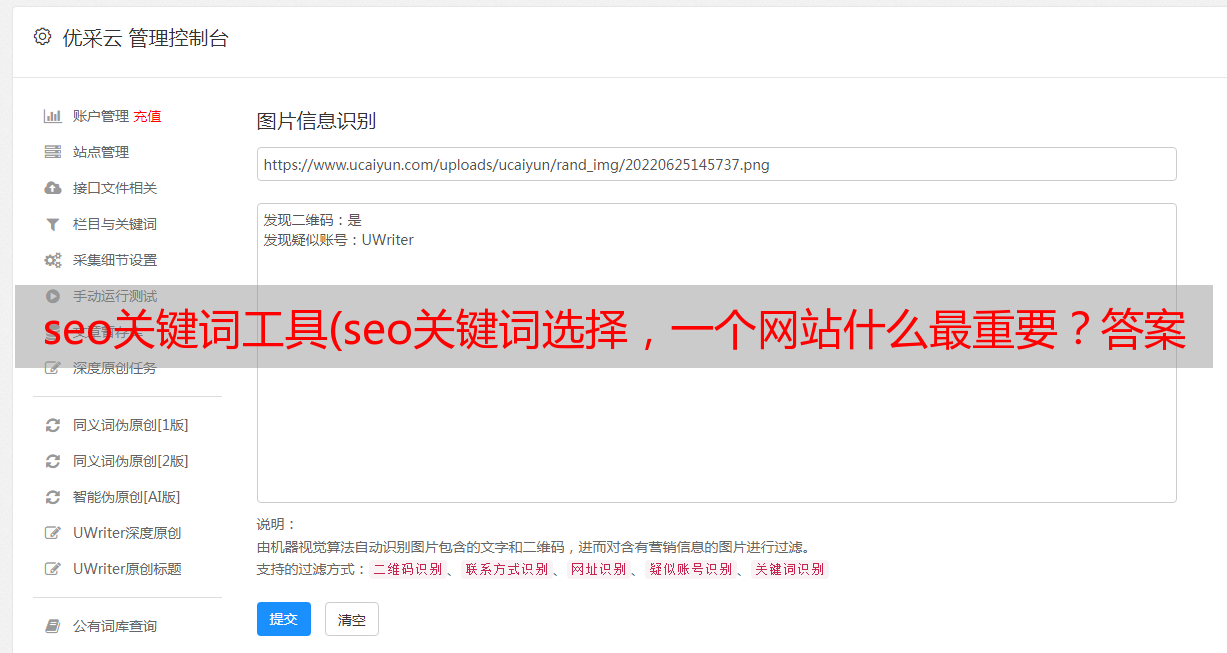Go to UWriter原创标题 page
This screenshot has height=653, width=1227.
coord(127,569)
